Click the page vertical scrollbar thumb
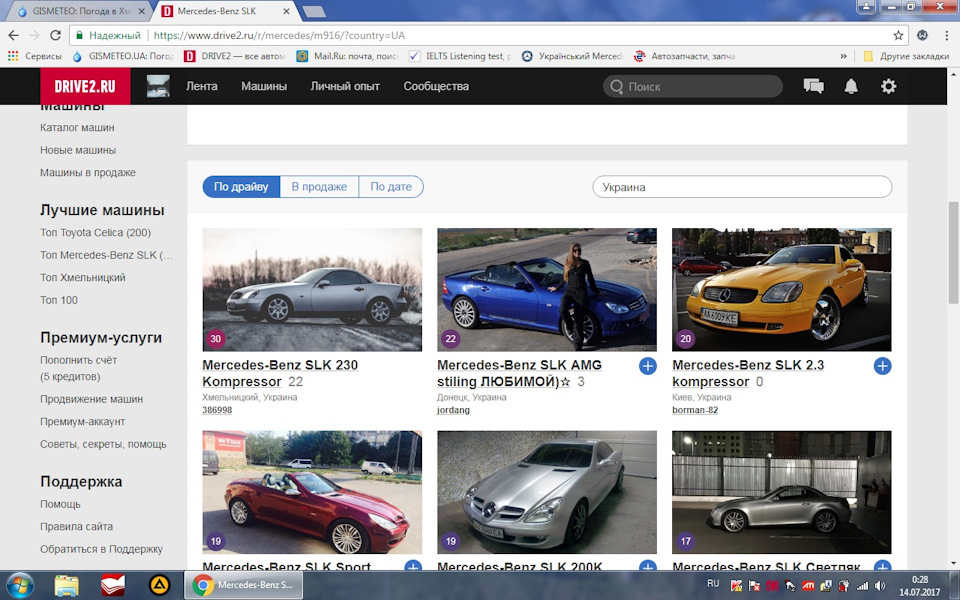This screenshot has height=600, width=960. (953, 252)
